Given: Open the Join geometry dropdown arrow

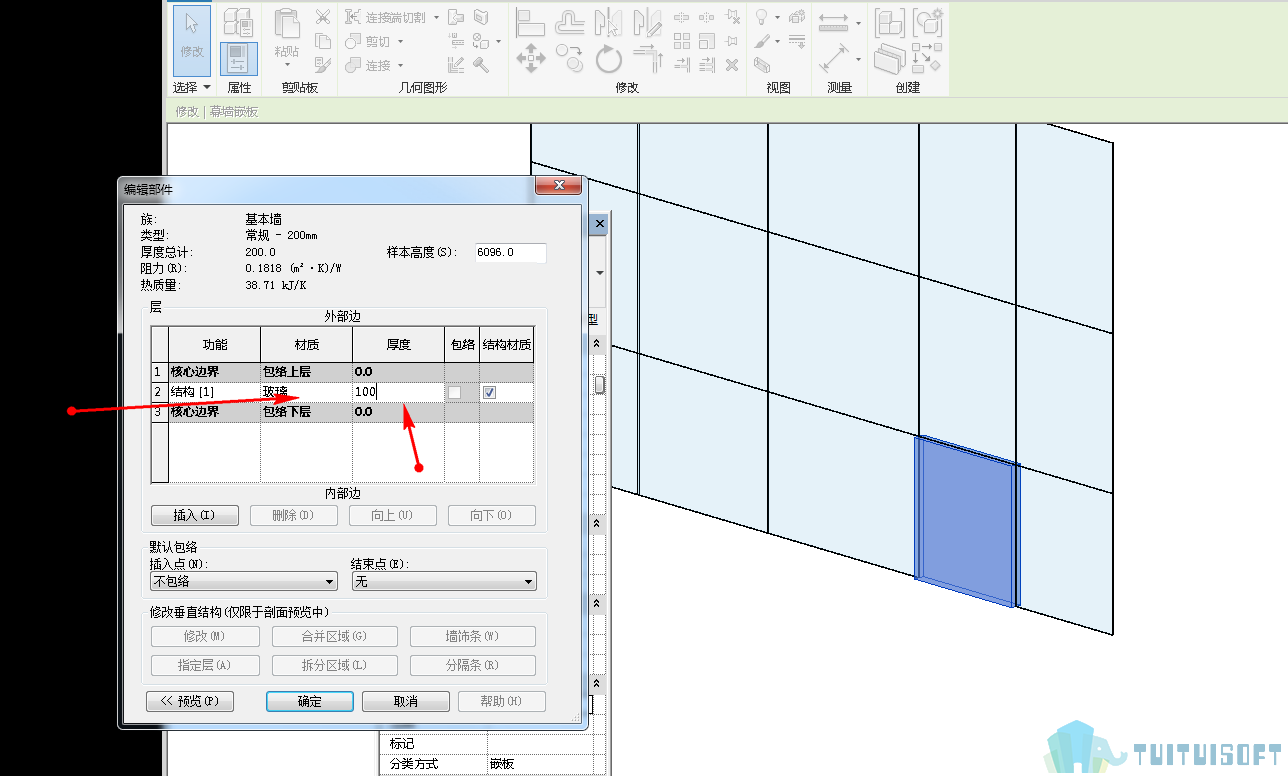Looking at the screenshot, I should click(401, 65).
